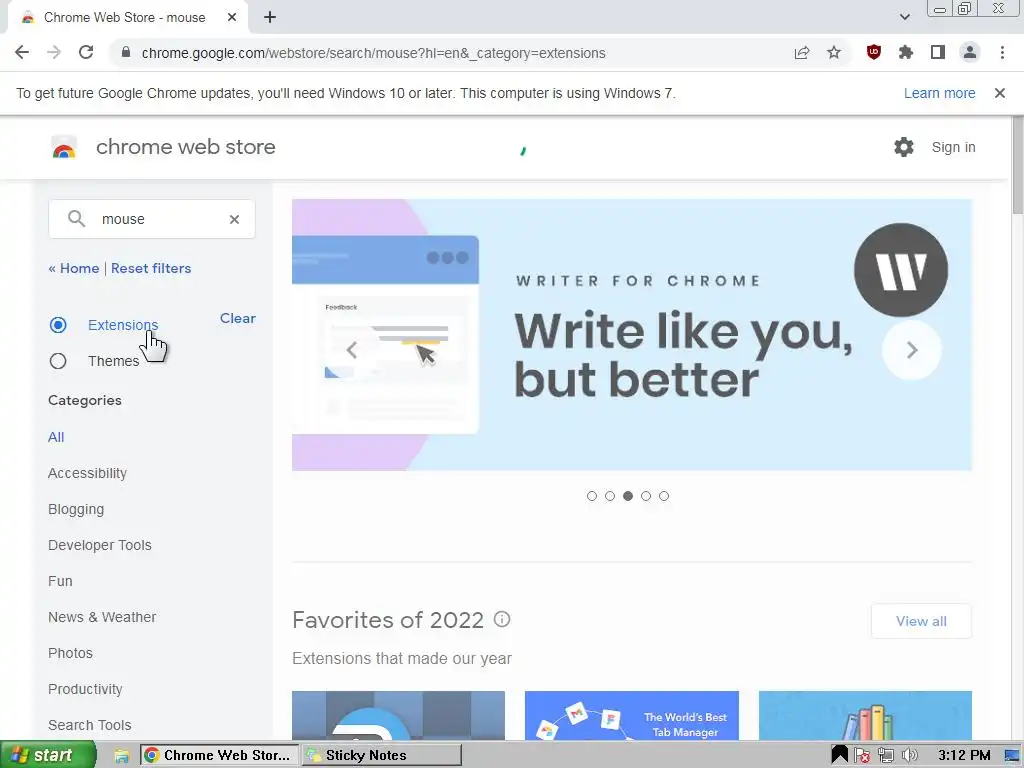1024x768 pixels.
Task: Open the Windows start button
Action: pos(48,755)
